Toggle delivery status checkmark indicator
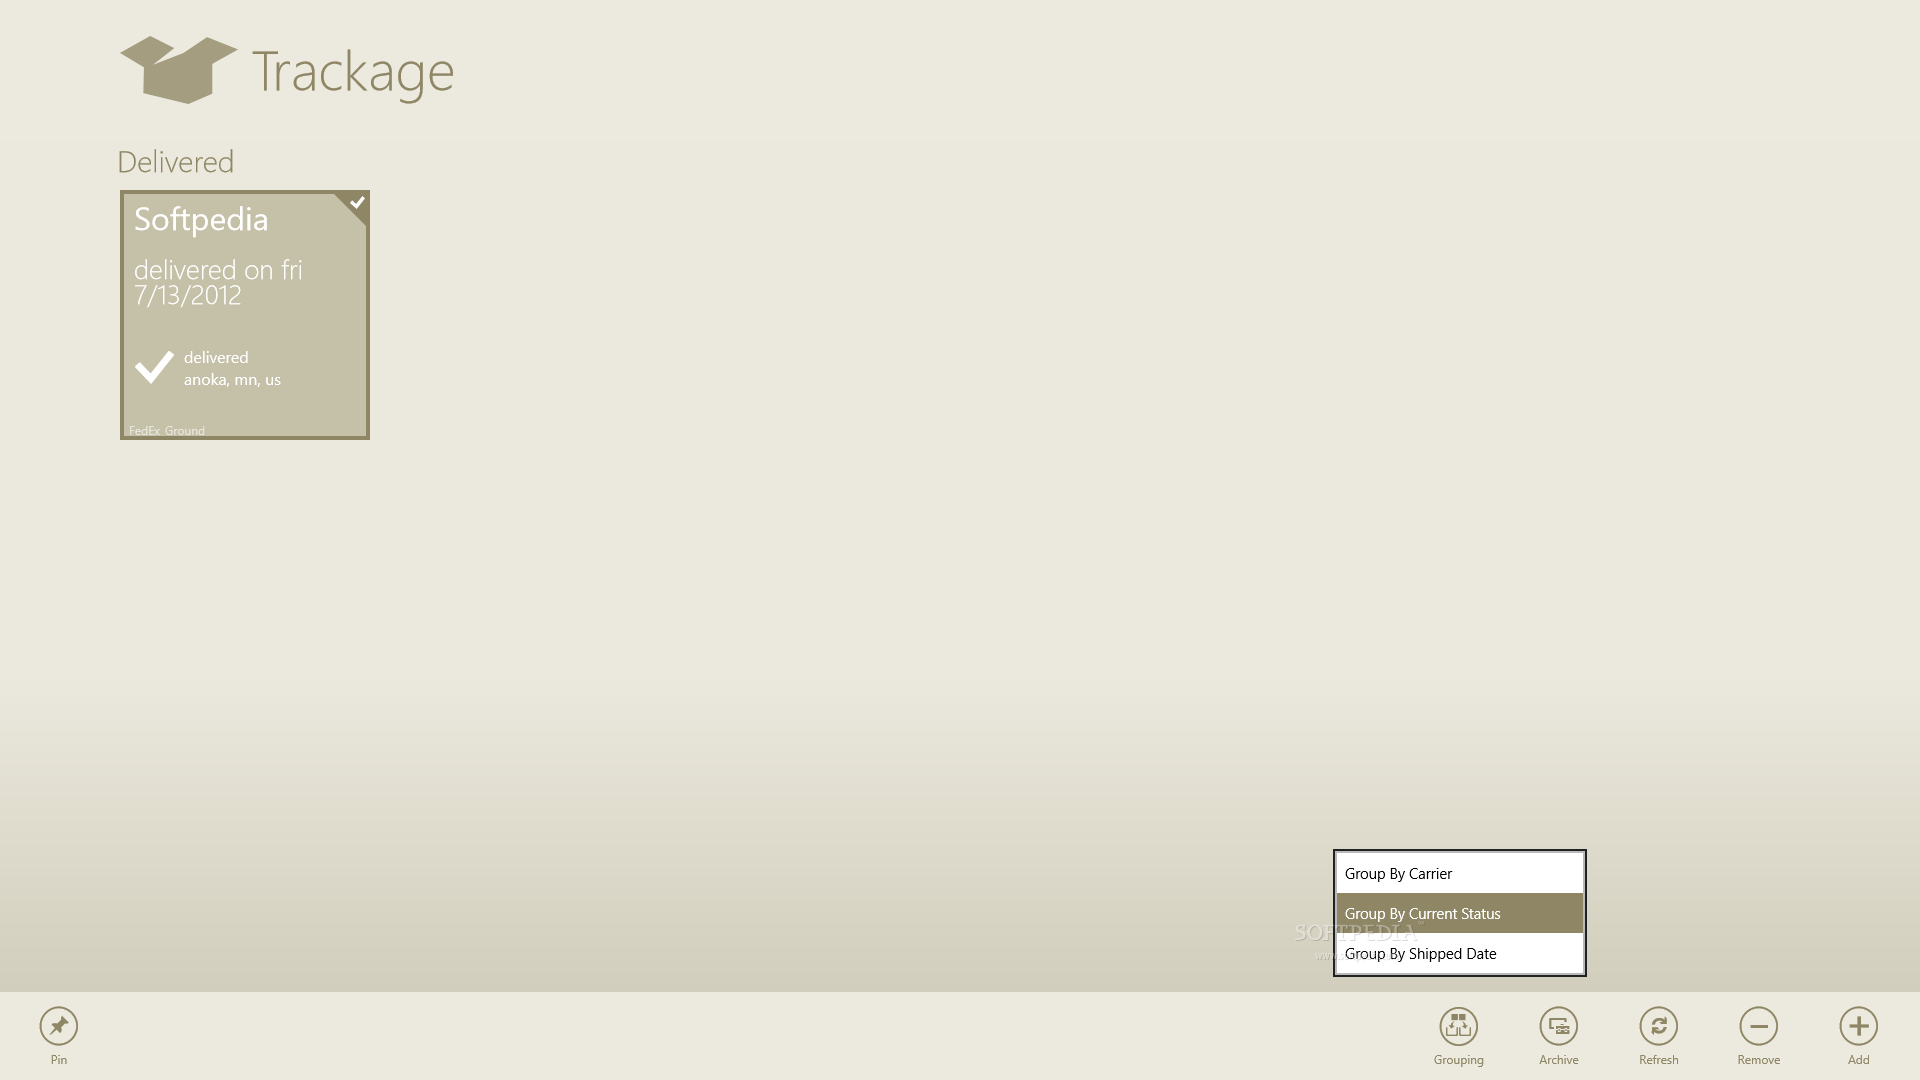The width and height of the screenshot is (1920, 1080). coord(356,202)
